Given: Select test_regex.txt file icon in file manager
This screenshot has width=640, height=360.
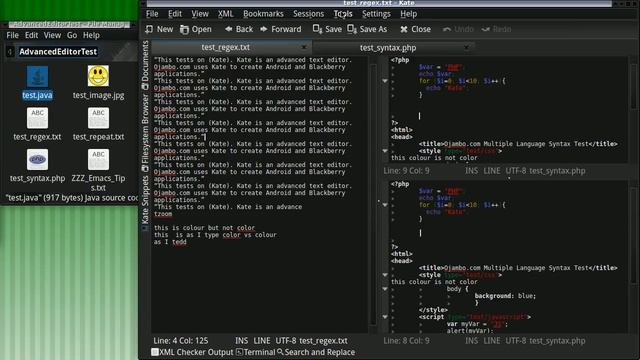Looking at the screenshot, I should pos(37,118).
